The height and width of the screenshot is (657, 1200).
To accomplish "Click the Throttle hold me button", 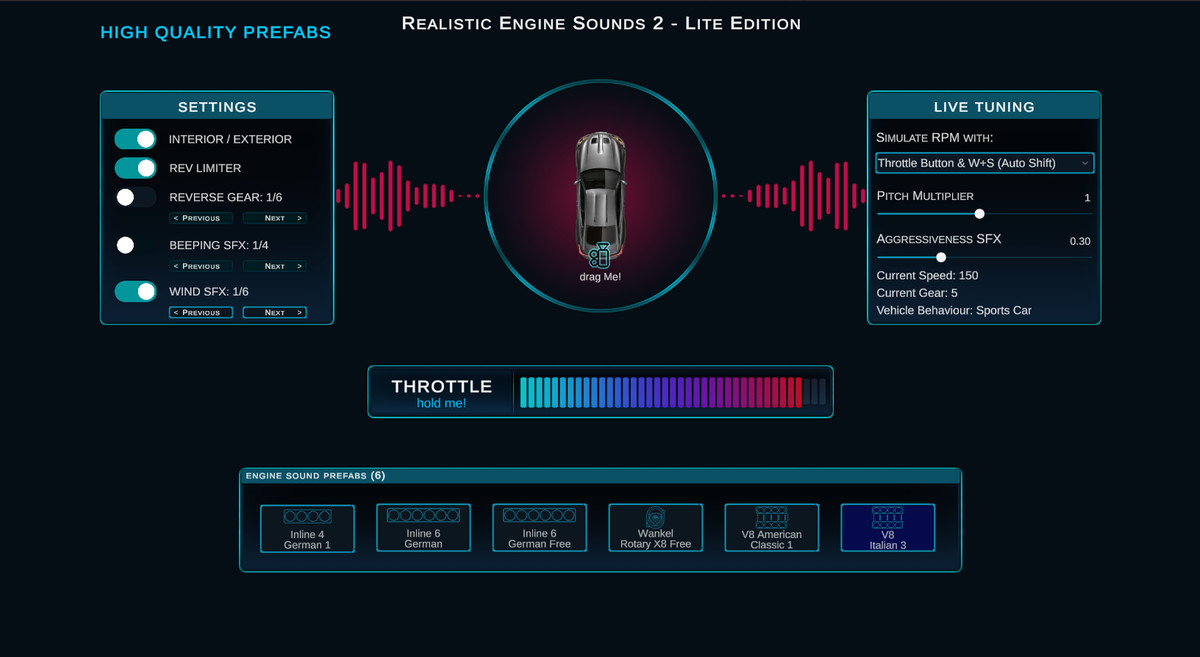I will (x=441, y=392).
